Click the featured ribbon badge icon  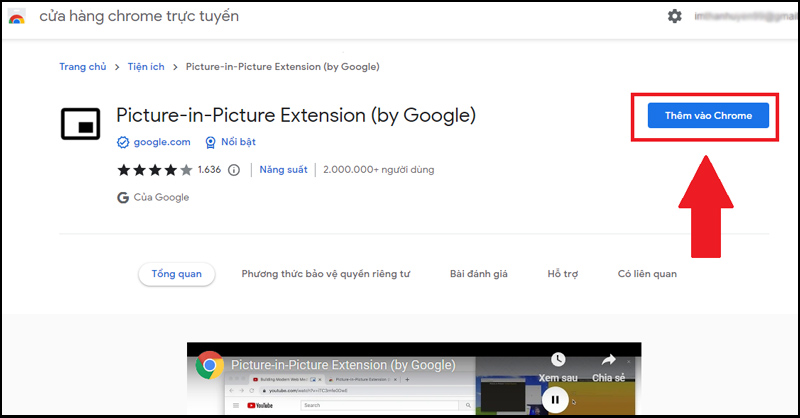[210, 142]
